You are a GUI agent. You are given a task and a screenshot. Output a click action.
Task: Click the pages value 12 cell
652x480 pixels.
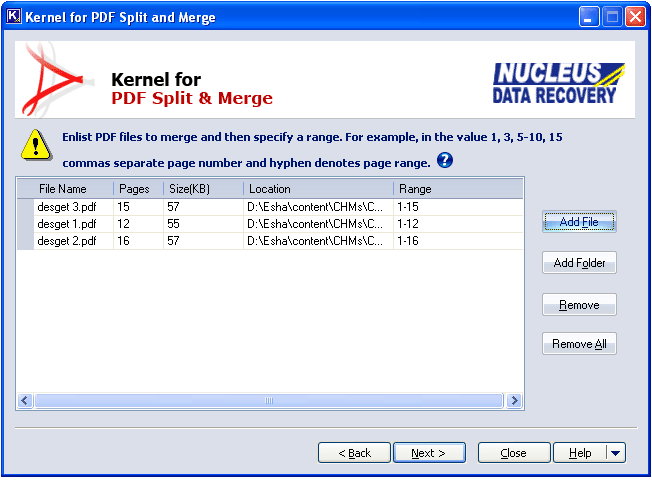[x=138, y=224]
